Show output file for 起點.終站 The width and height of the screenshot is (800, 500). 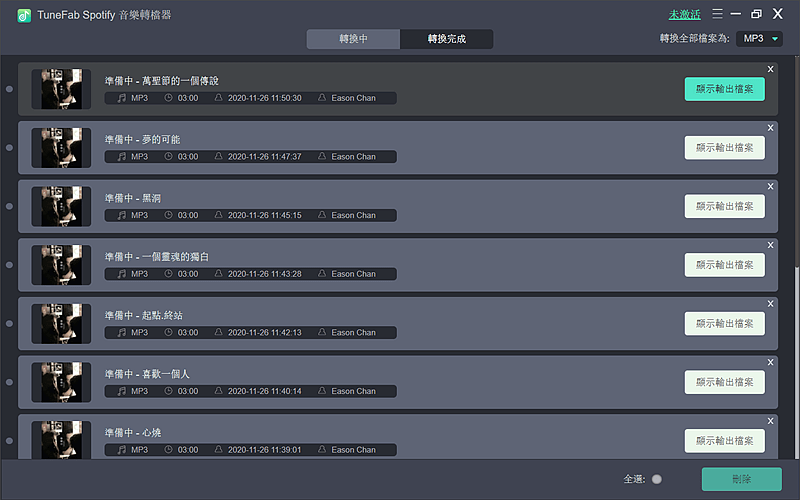coord(724,324)
